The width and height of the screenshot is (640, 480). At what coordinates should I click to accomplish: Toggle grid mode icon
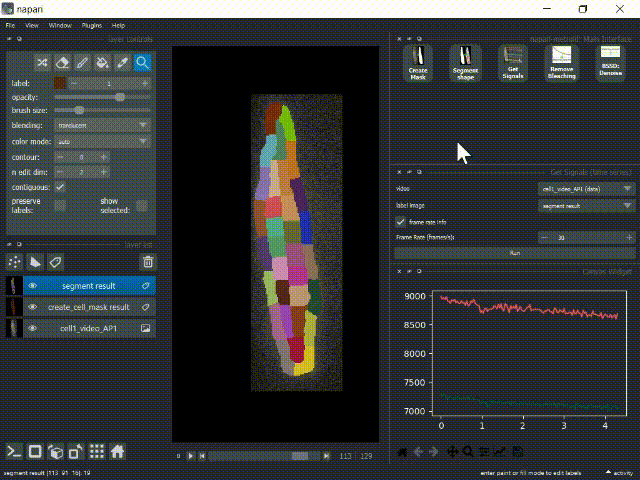(x=97, y=451)
